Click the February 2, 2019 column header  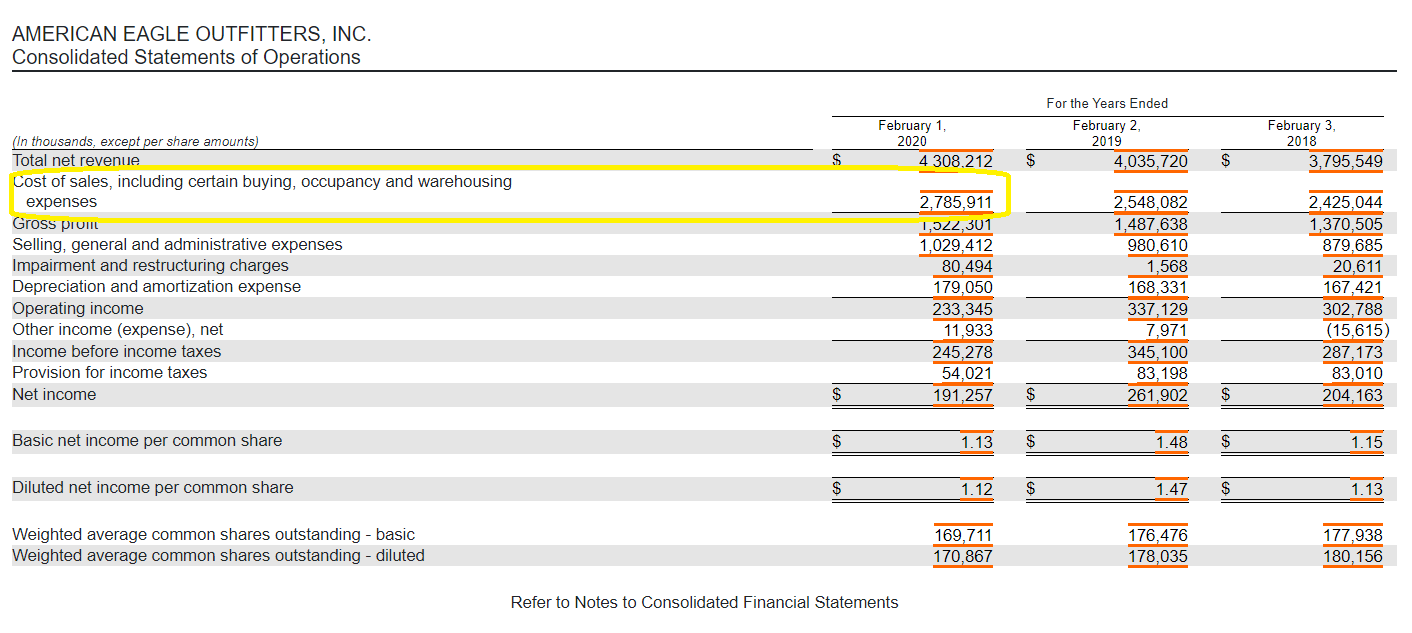pyautogui.click(x=1106, y=133)
